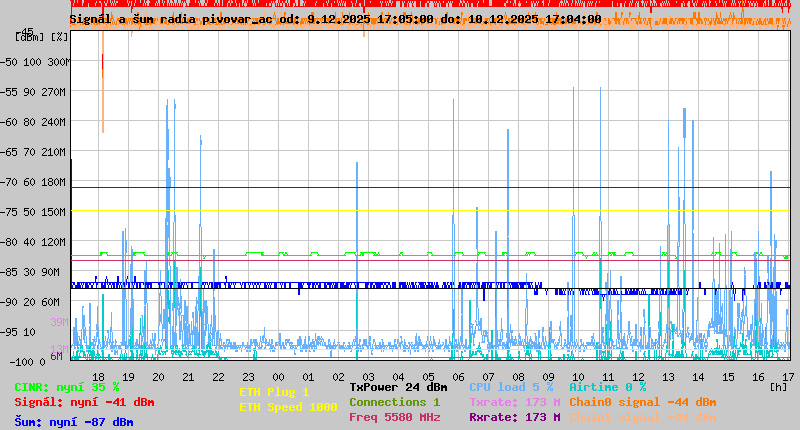
Task: Click the Freq 5580 MHz label
Action: pos(394,417)
